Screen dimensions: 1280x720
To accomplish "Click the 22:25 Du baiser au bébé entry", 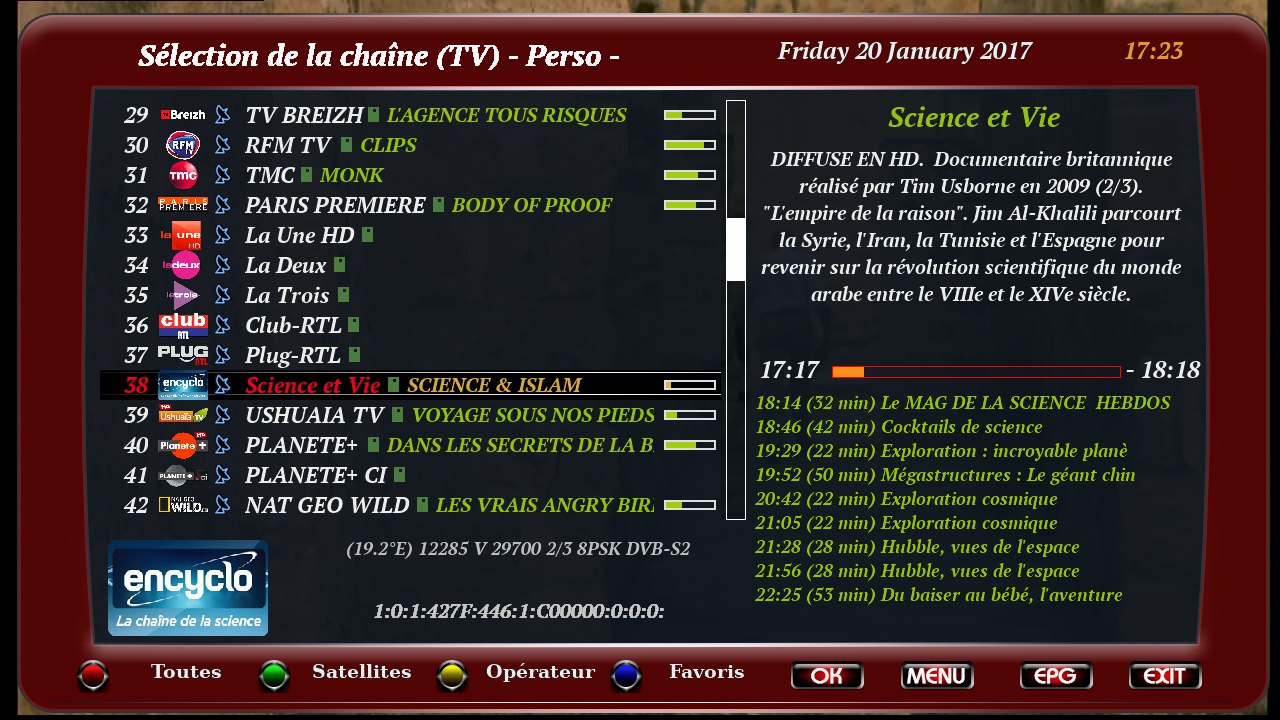I will pos(939,595).
